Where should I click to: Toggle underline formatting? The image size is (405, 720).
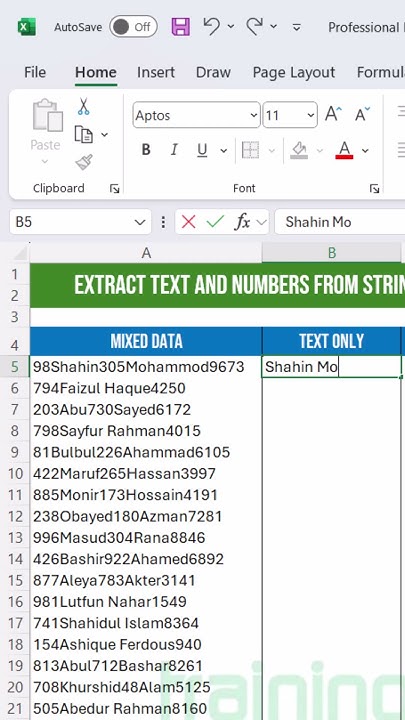202,150
